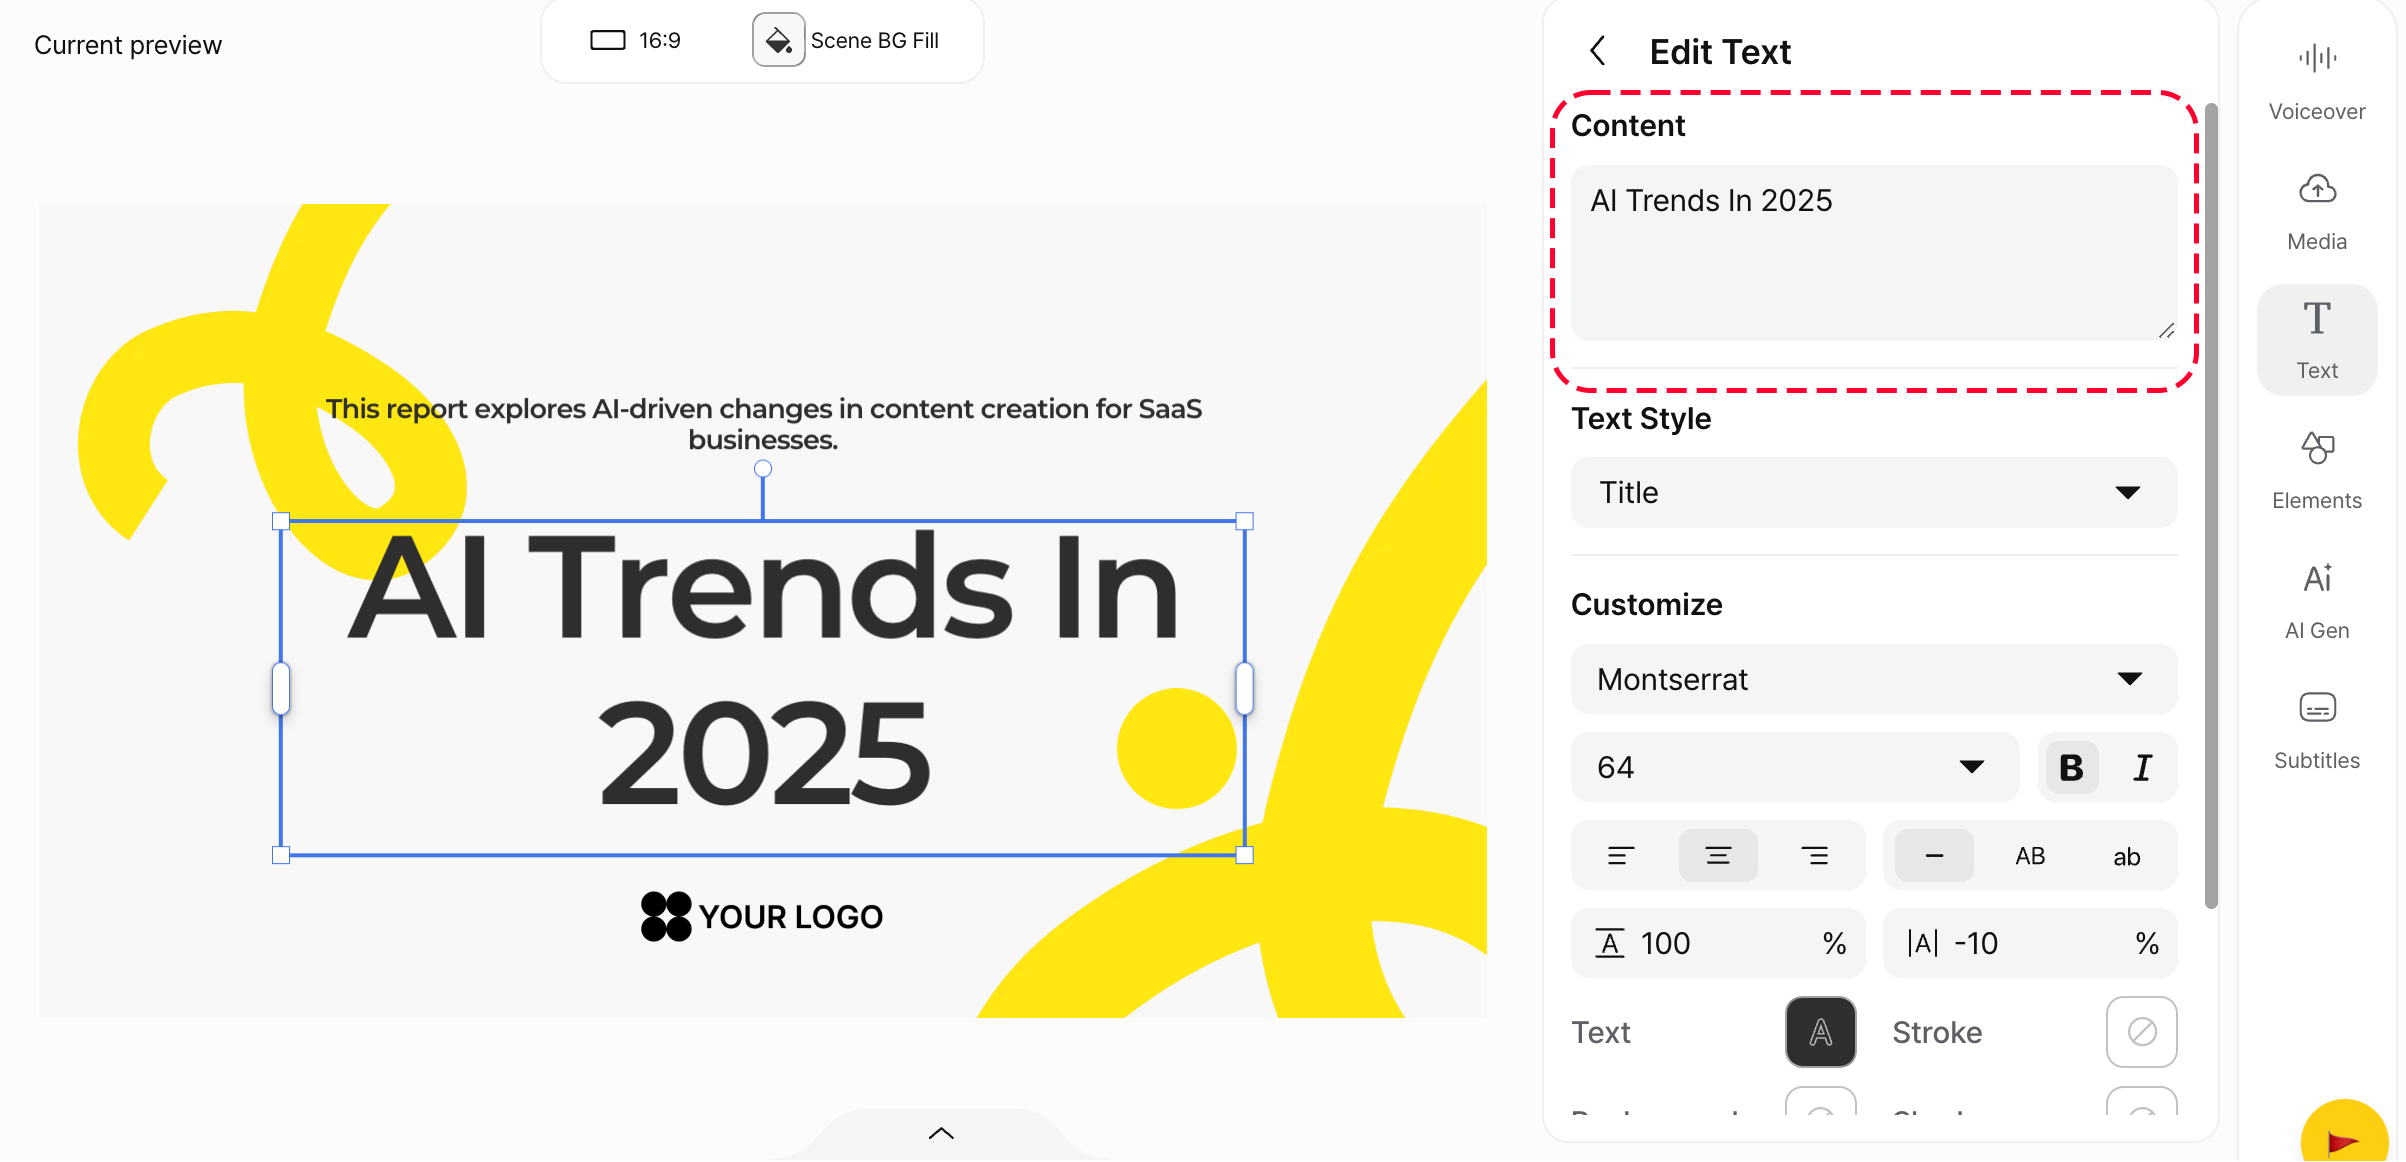The height and width of the screenshot is (1162, 2406).
Task: Expand the bottom panel with up chevron
Action: (x=941, y=1133)
